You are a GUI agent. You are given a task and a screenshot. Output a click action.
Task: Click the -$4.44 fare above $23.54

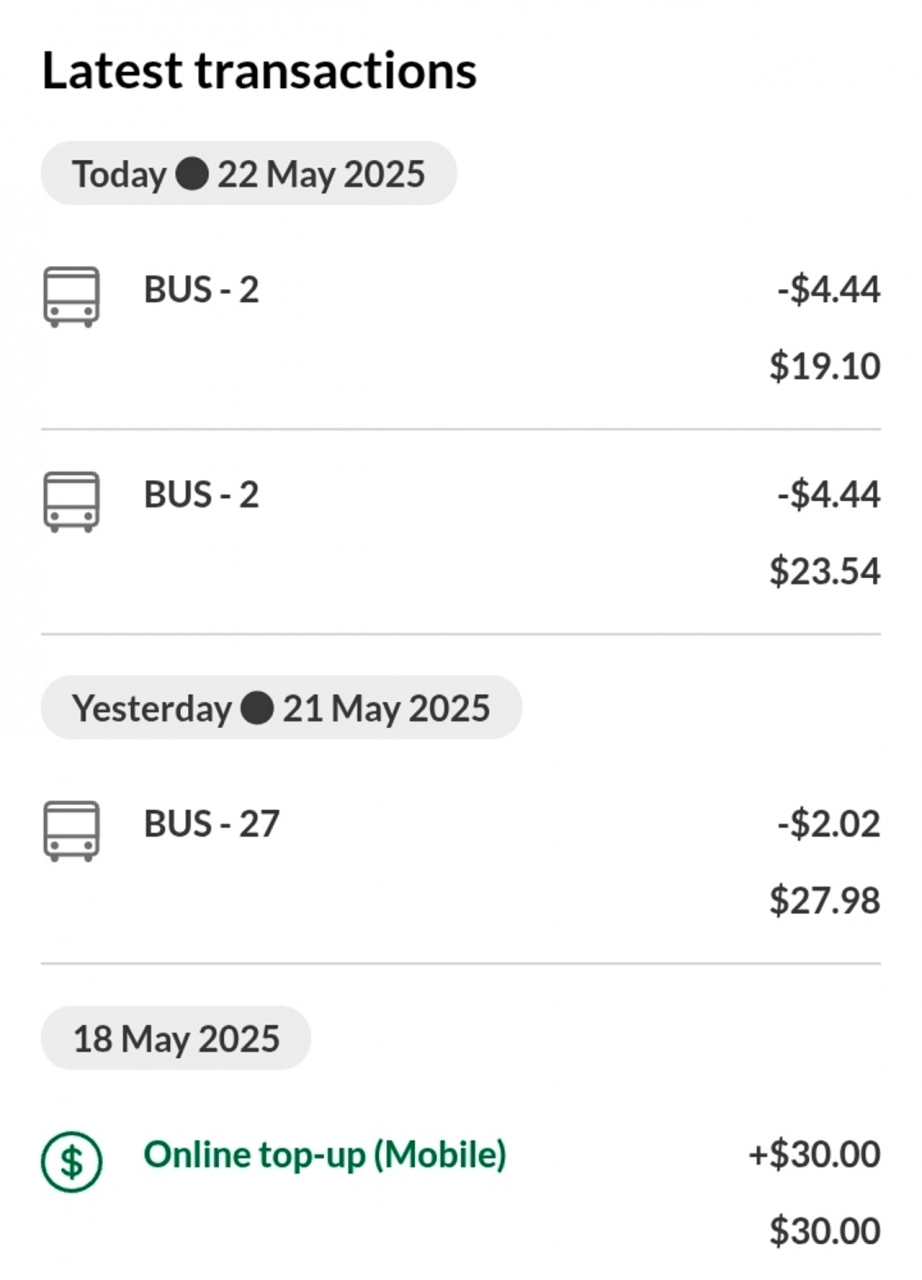(x=828, y=495)
